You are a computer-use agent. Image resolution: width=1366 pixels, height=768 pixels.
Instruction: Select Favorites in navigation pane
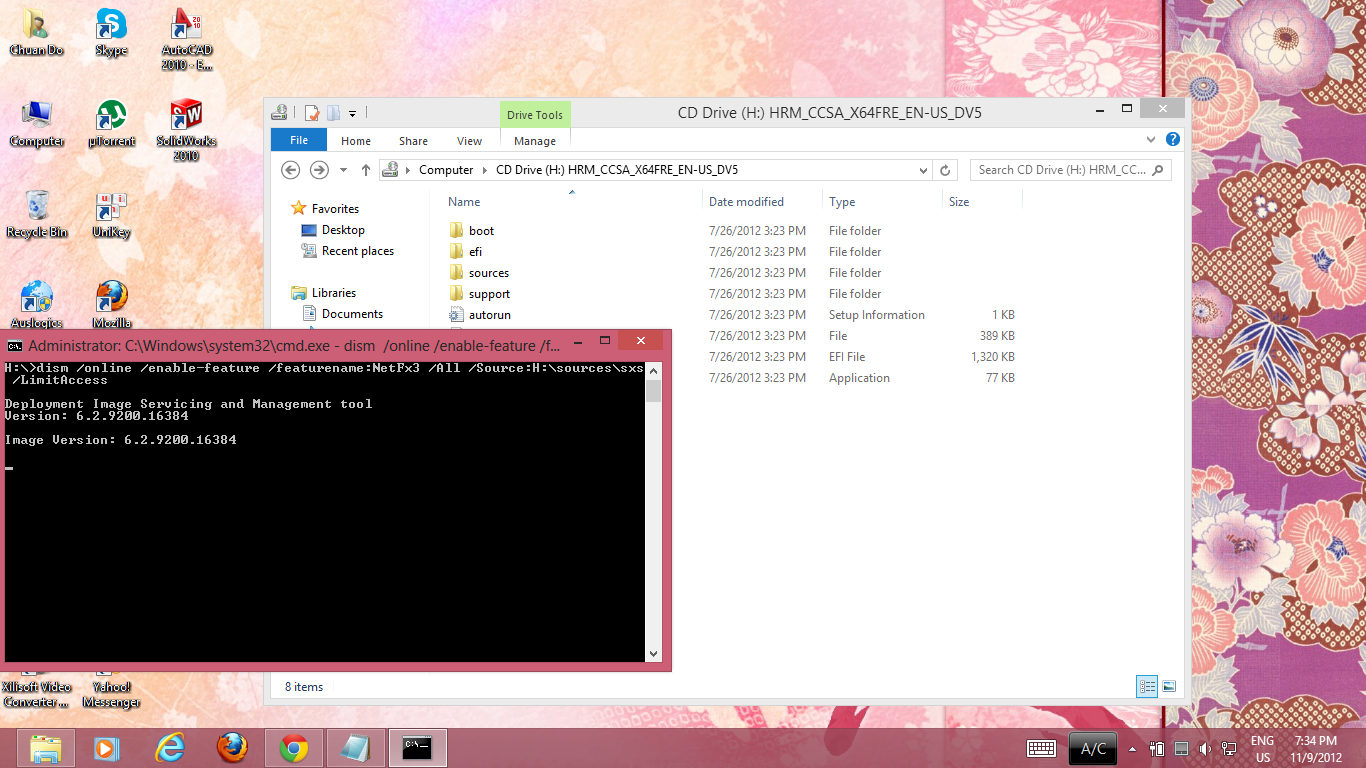335,209
